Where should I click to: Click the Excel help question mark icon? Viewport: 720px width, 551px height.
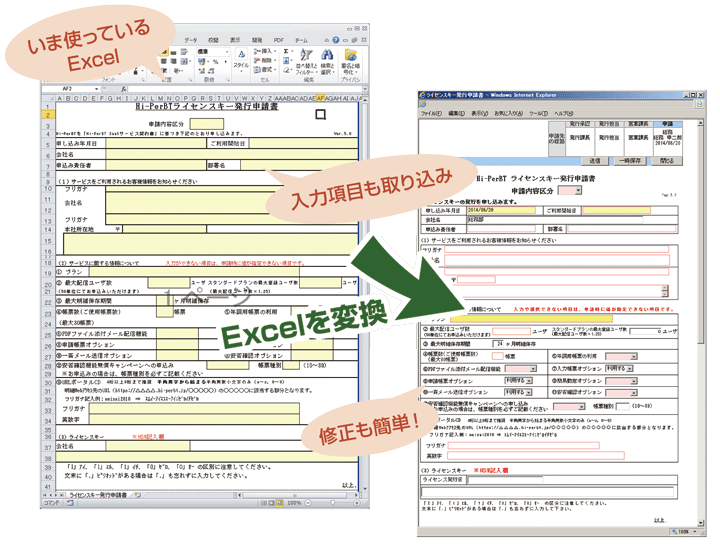click(336, 40)
